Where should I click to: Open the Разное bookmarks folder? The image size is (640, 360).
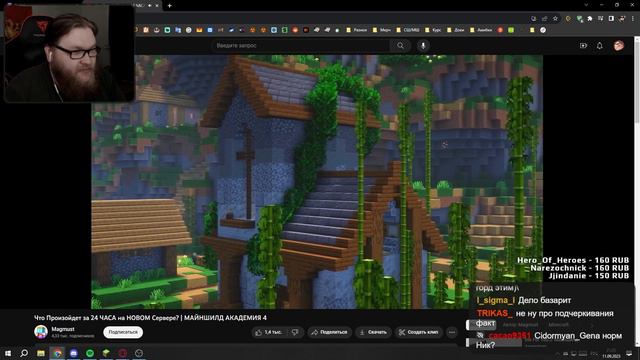click(x=356, y=30)
